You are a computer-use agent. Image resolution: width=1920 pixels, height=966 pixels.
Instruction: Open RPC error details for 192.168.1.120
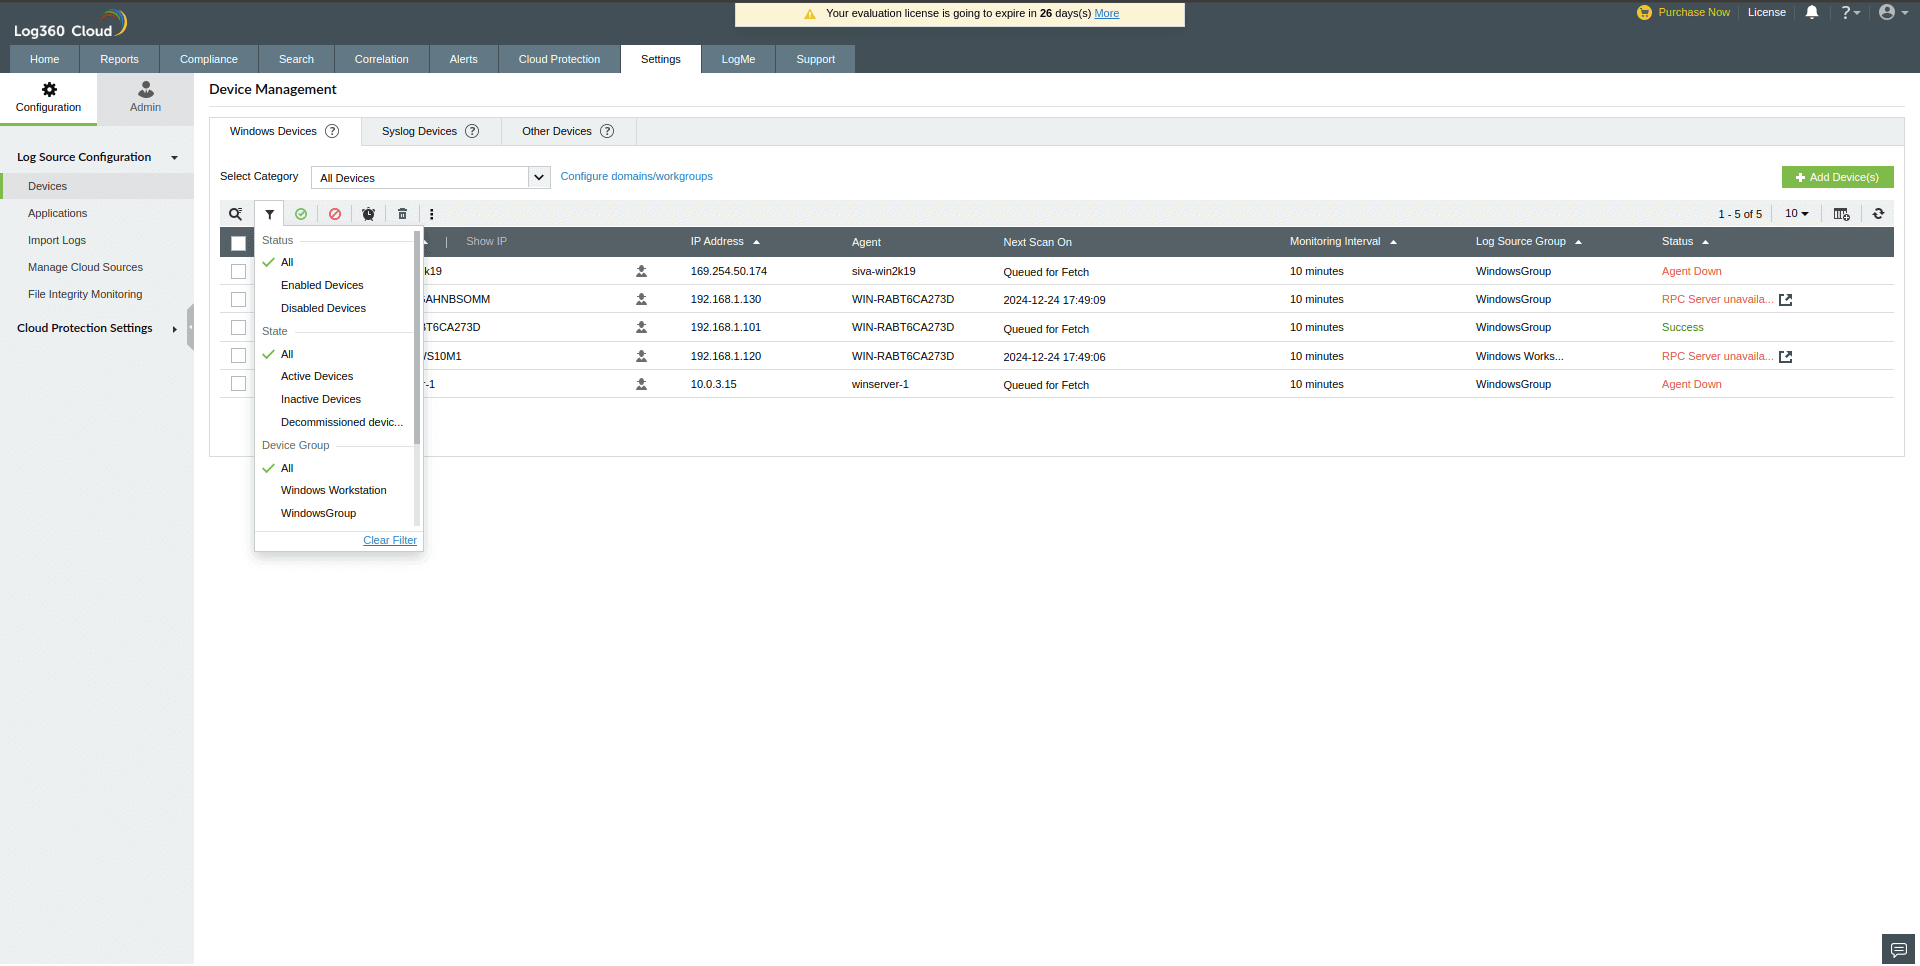[1786, 357]
